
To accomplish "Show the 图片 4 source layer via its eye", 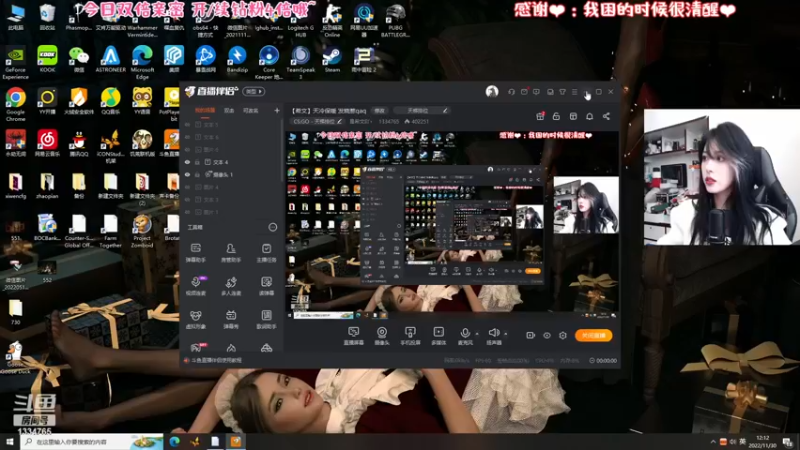I will tap(187, 187).
